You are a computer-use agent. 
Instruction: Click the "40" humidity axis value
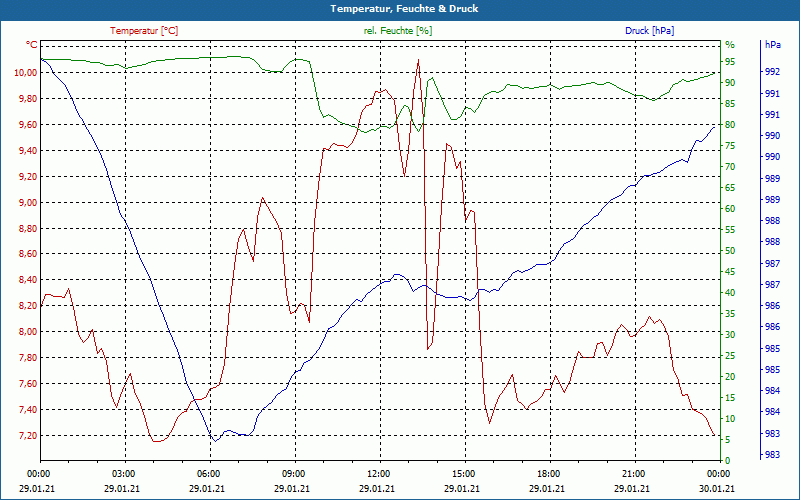[730, 293]
